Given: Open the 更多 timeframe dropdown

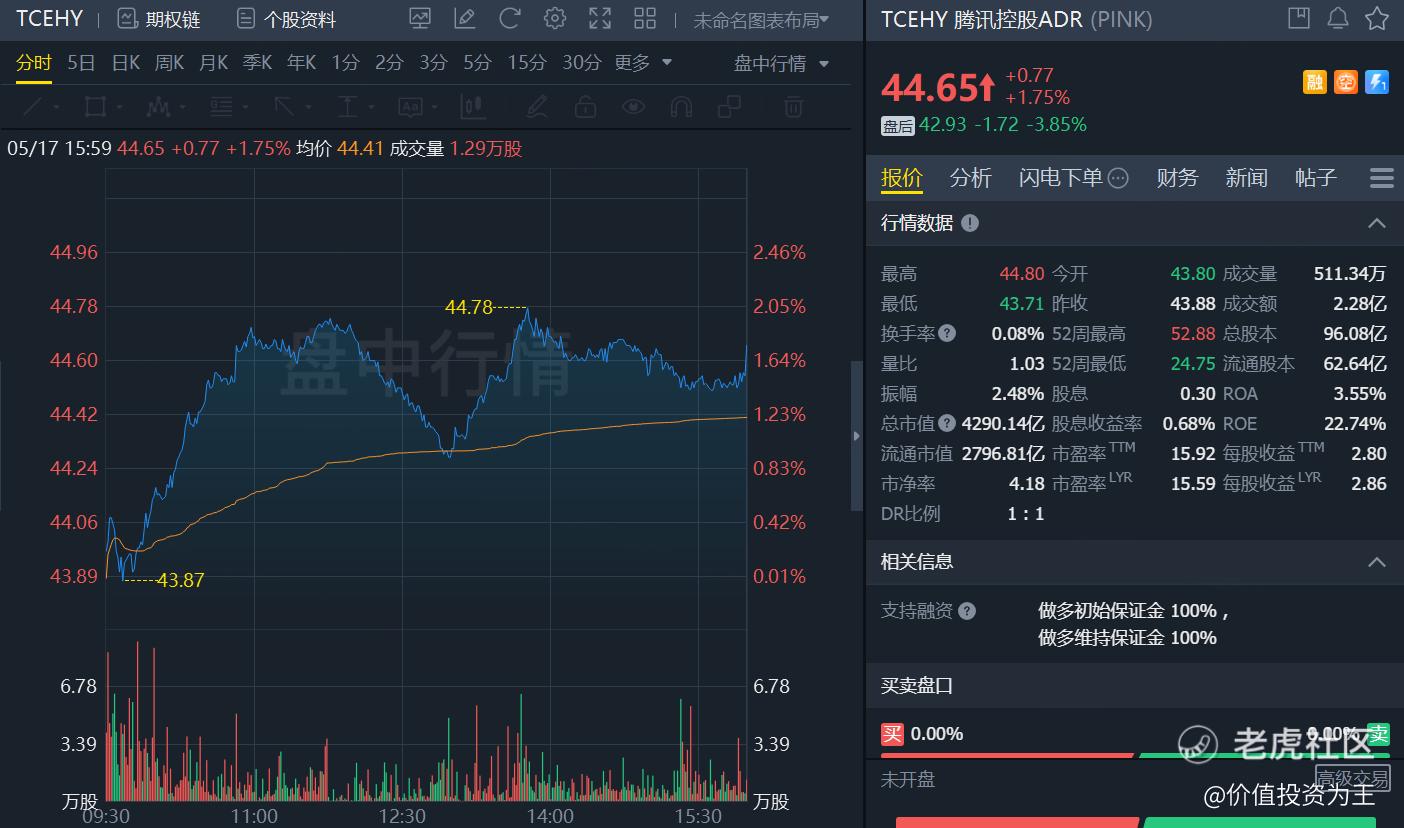Looking at the screenshot, I should (x=643, y=63).
